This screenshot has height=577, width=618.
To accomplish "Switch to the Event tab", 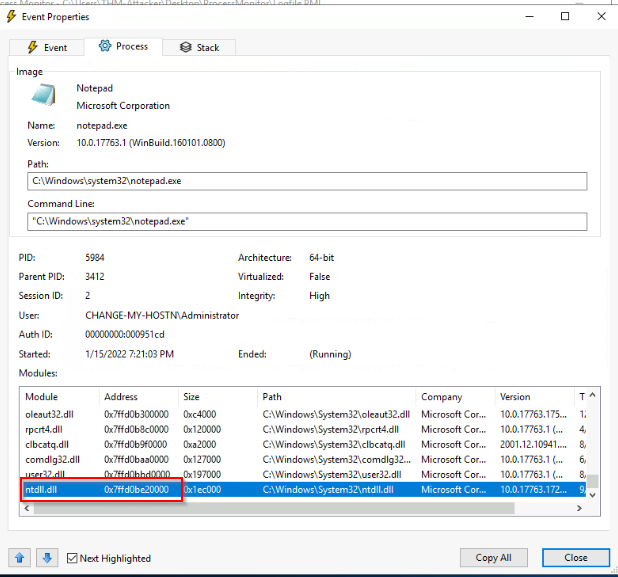I will pos(47,47).
